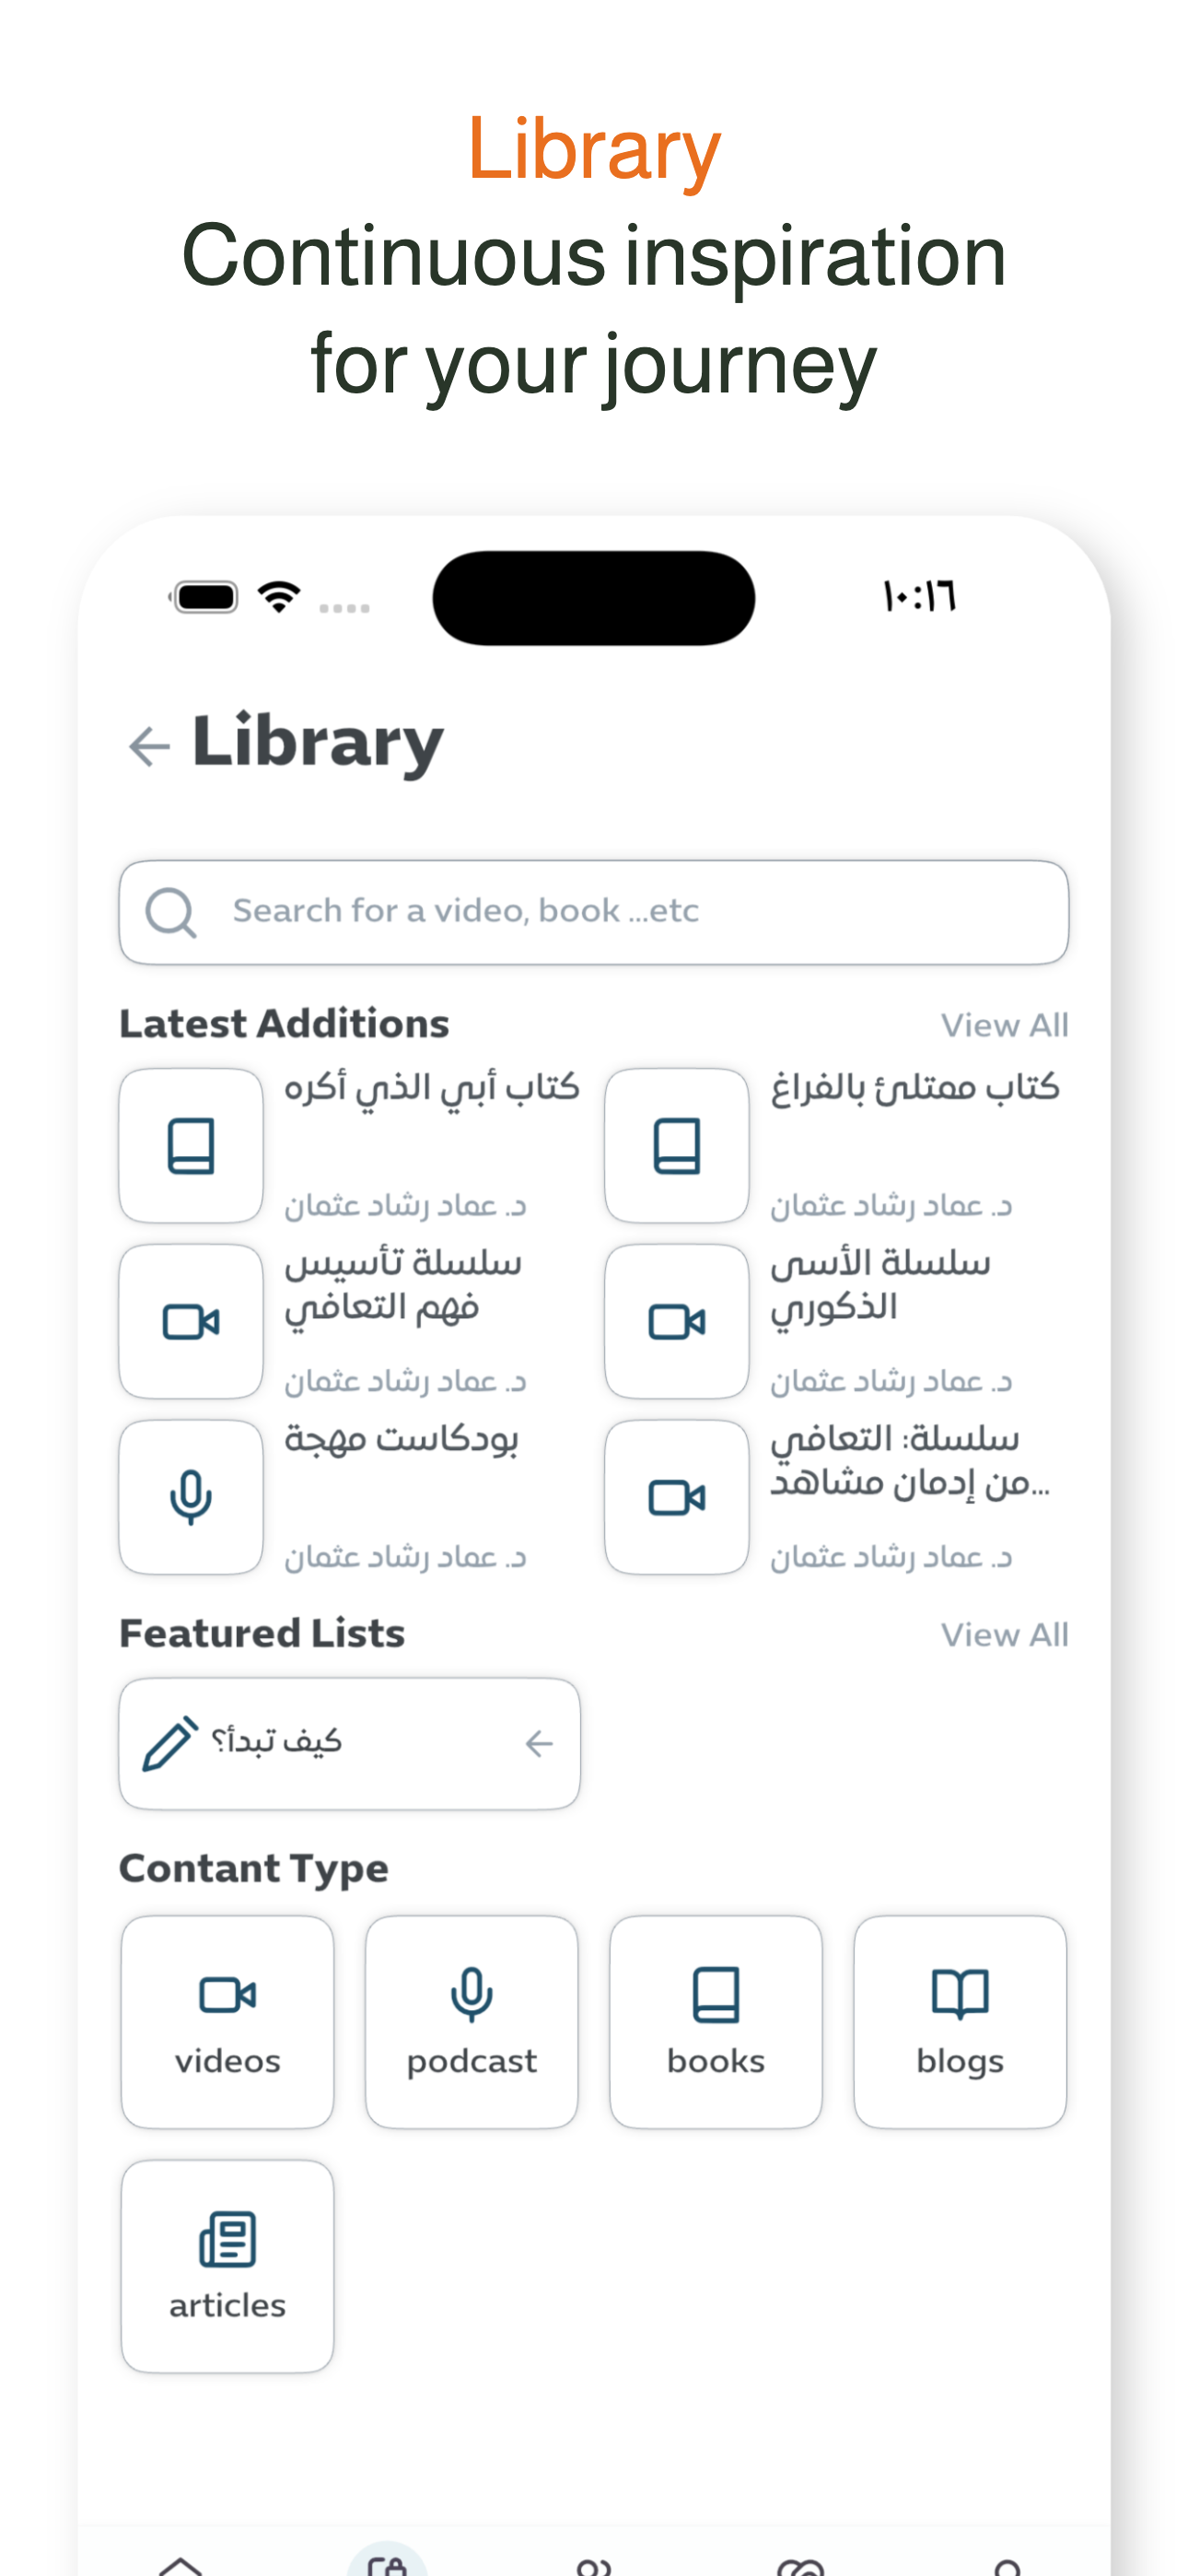1188x2576 pixels.
Task: View all Latest Additions
Action: click(x=1004, y=1025)
